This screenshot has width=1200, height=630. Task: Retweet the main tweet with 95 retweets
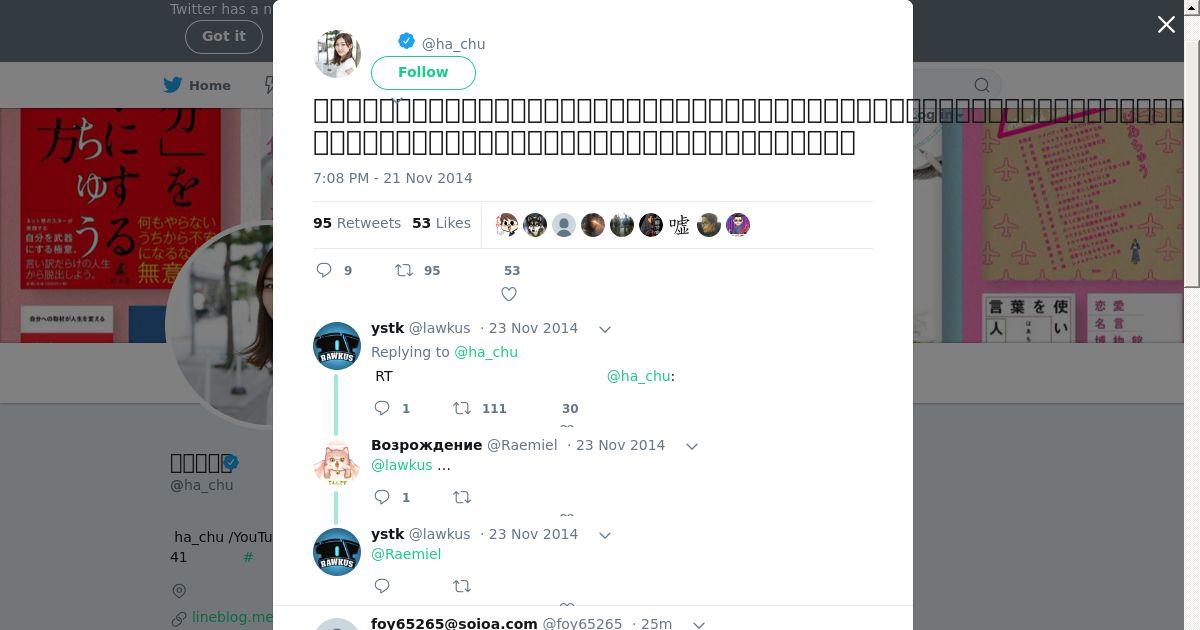[x=404, y=270]
